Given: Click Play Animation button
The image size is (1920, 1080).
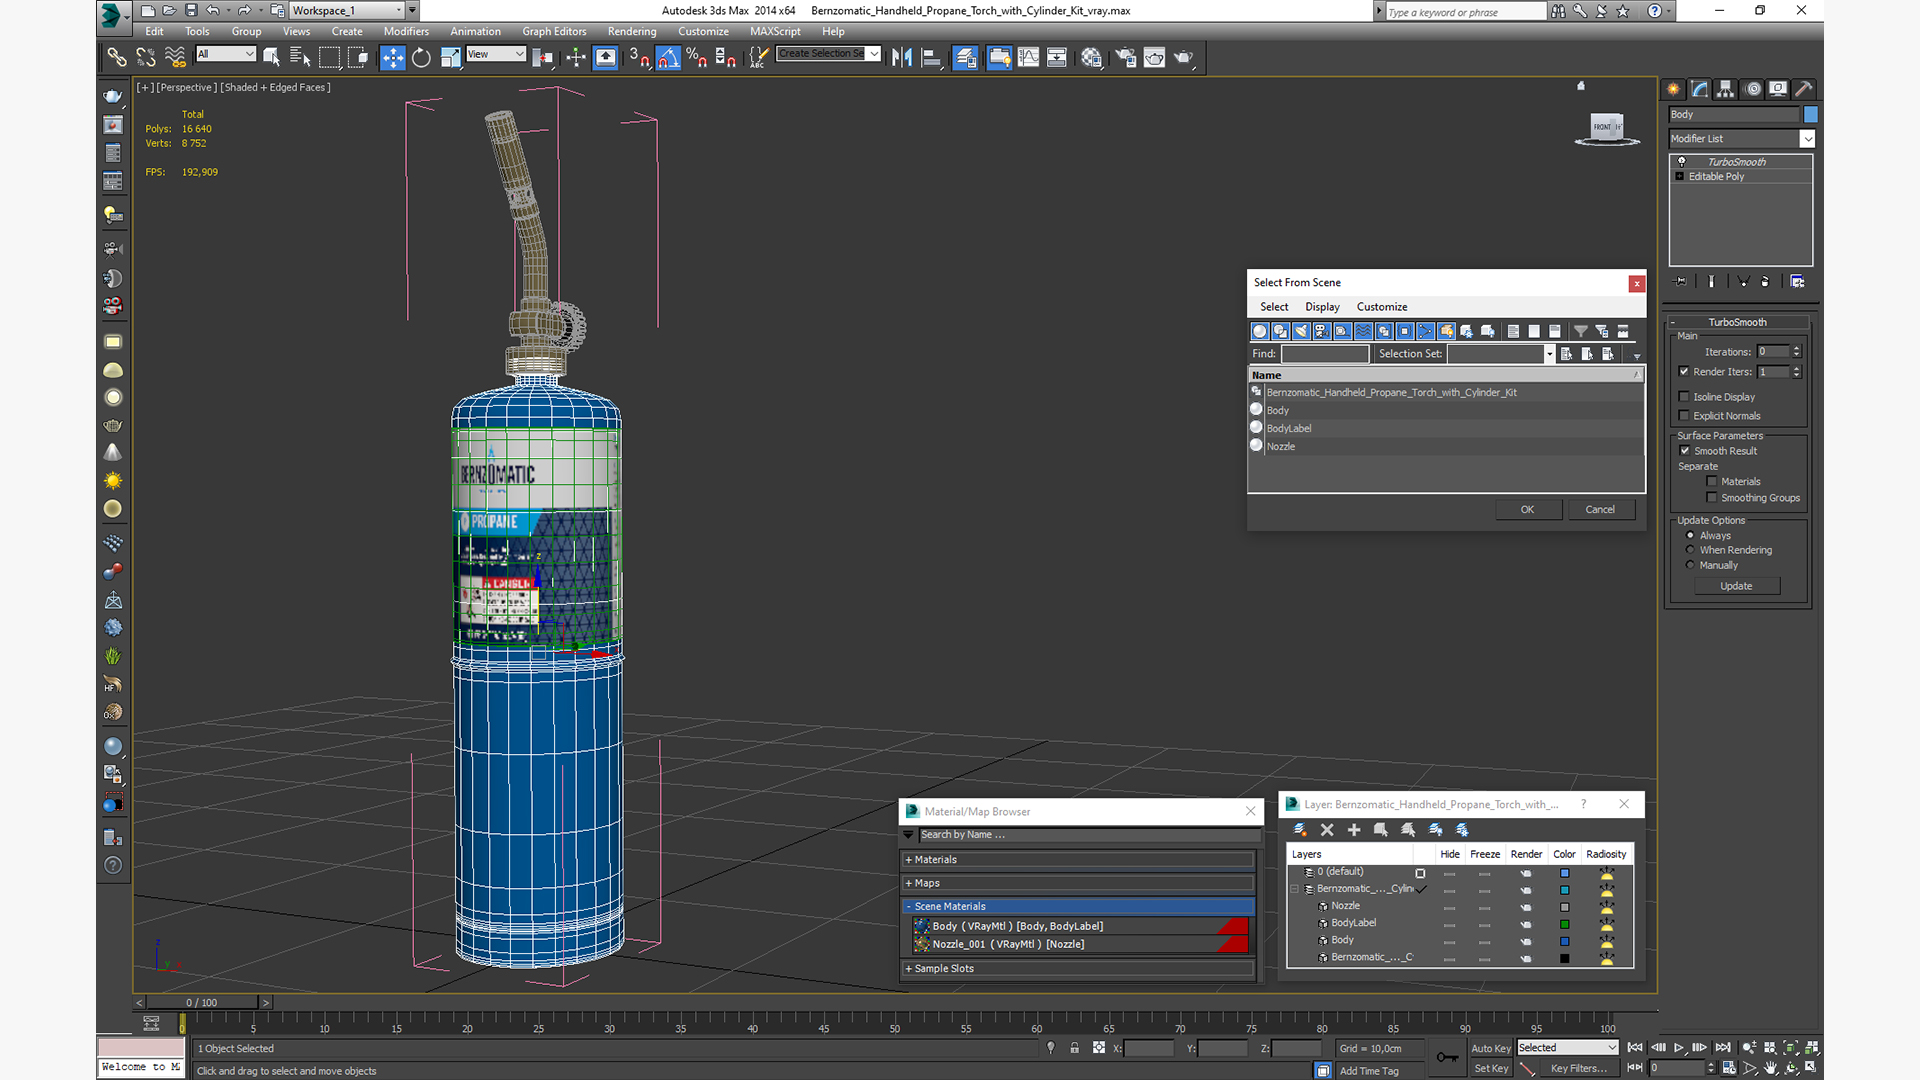Looking at the screenshot, I should click(x=1679, y=1048).
